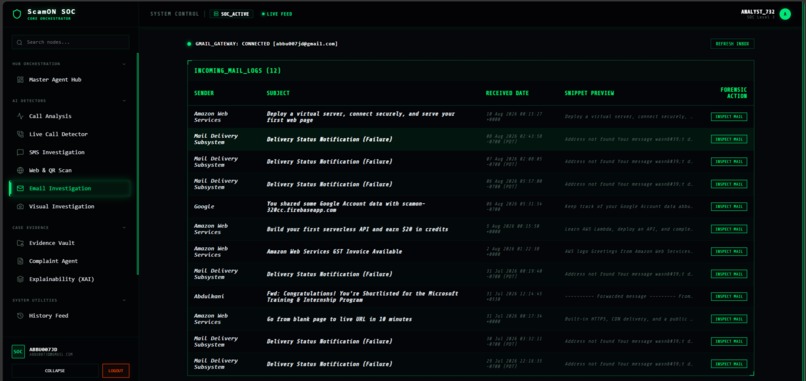Click the Evidence Vault folder icon
Viewport: 806px width, 381px height.
pyautogui.click(x=20, y=243)
